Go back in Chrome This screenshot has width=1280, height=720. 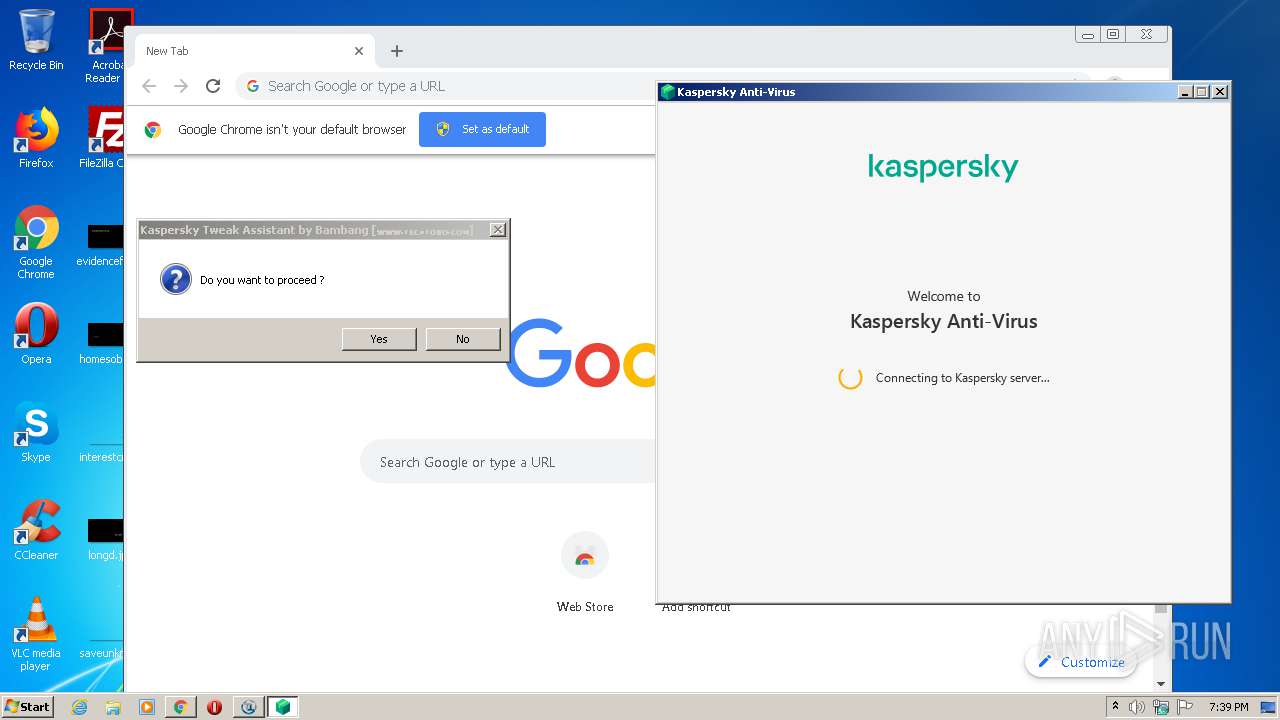[x=149, y=86]
